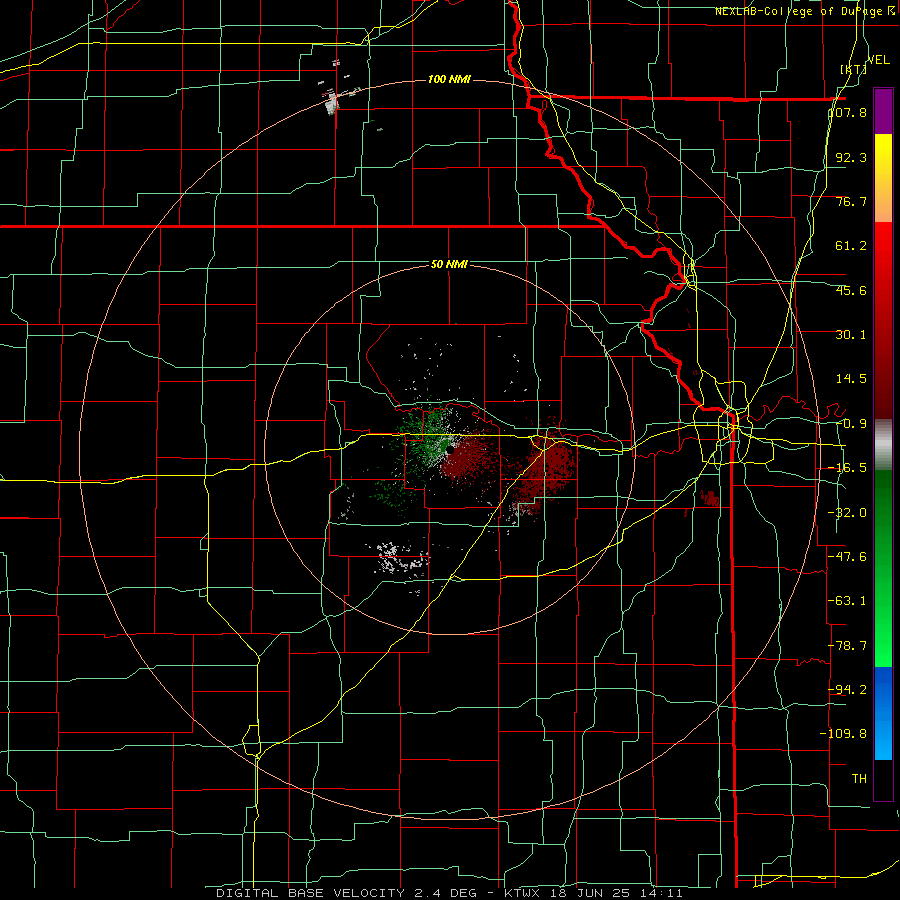Screen dimensions: 900x900
Task: Click the 61.2 velocity scale value
Action: coord(851,246)
